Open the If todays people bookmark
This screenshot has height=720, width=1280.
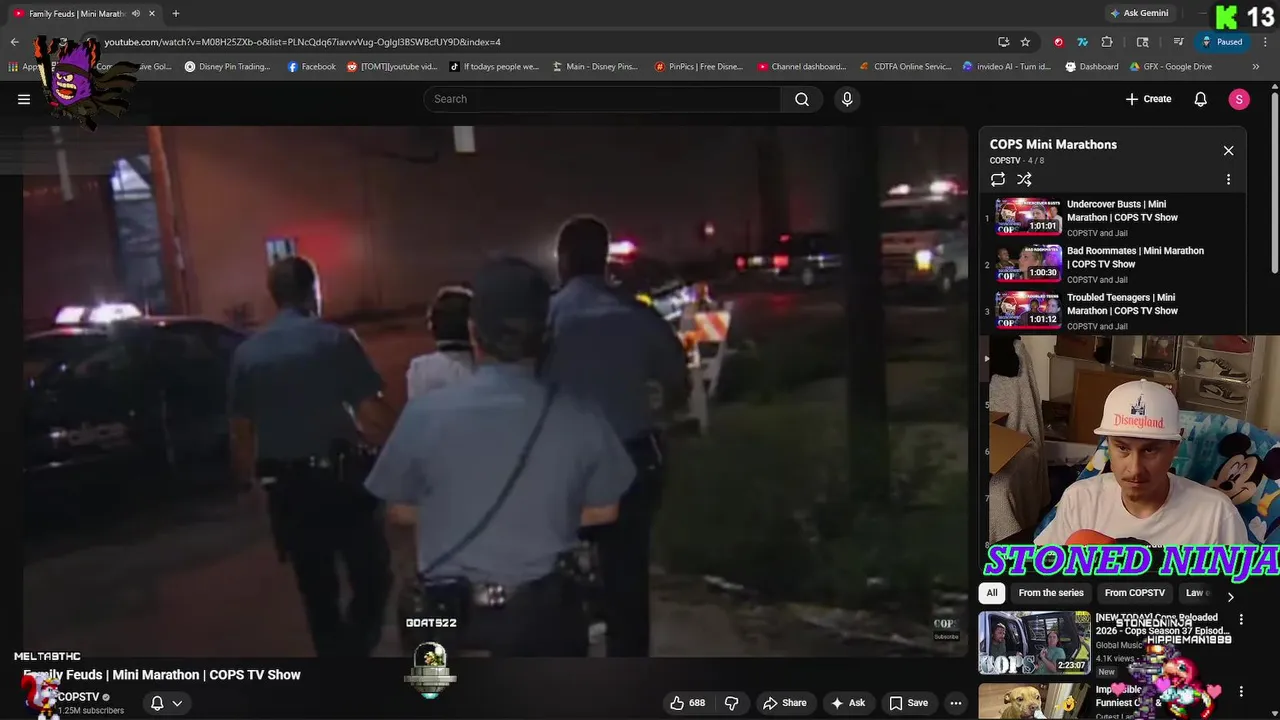point(494,67)
